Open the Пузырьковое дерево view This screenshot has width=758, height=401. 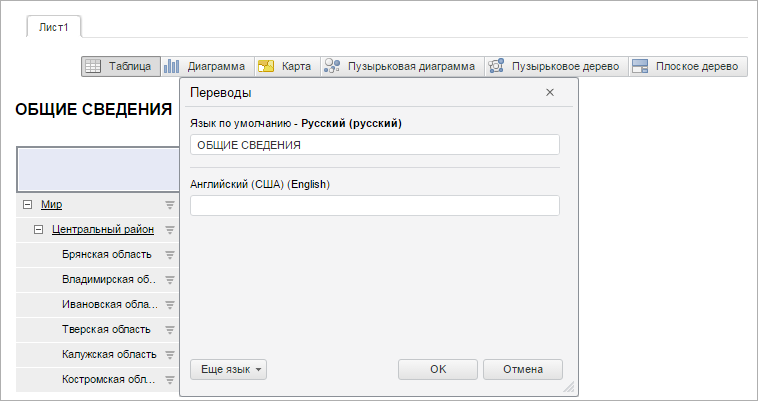click(553, 66)
